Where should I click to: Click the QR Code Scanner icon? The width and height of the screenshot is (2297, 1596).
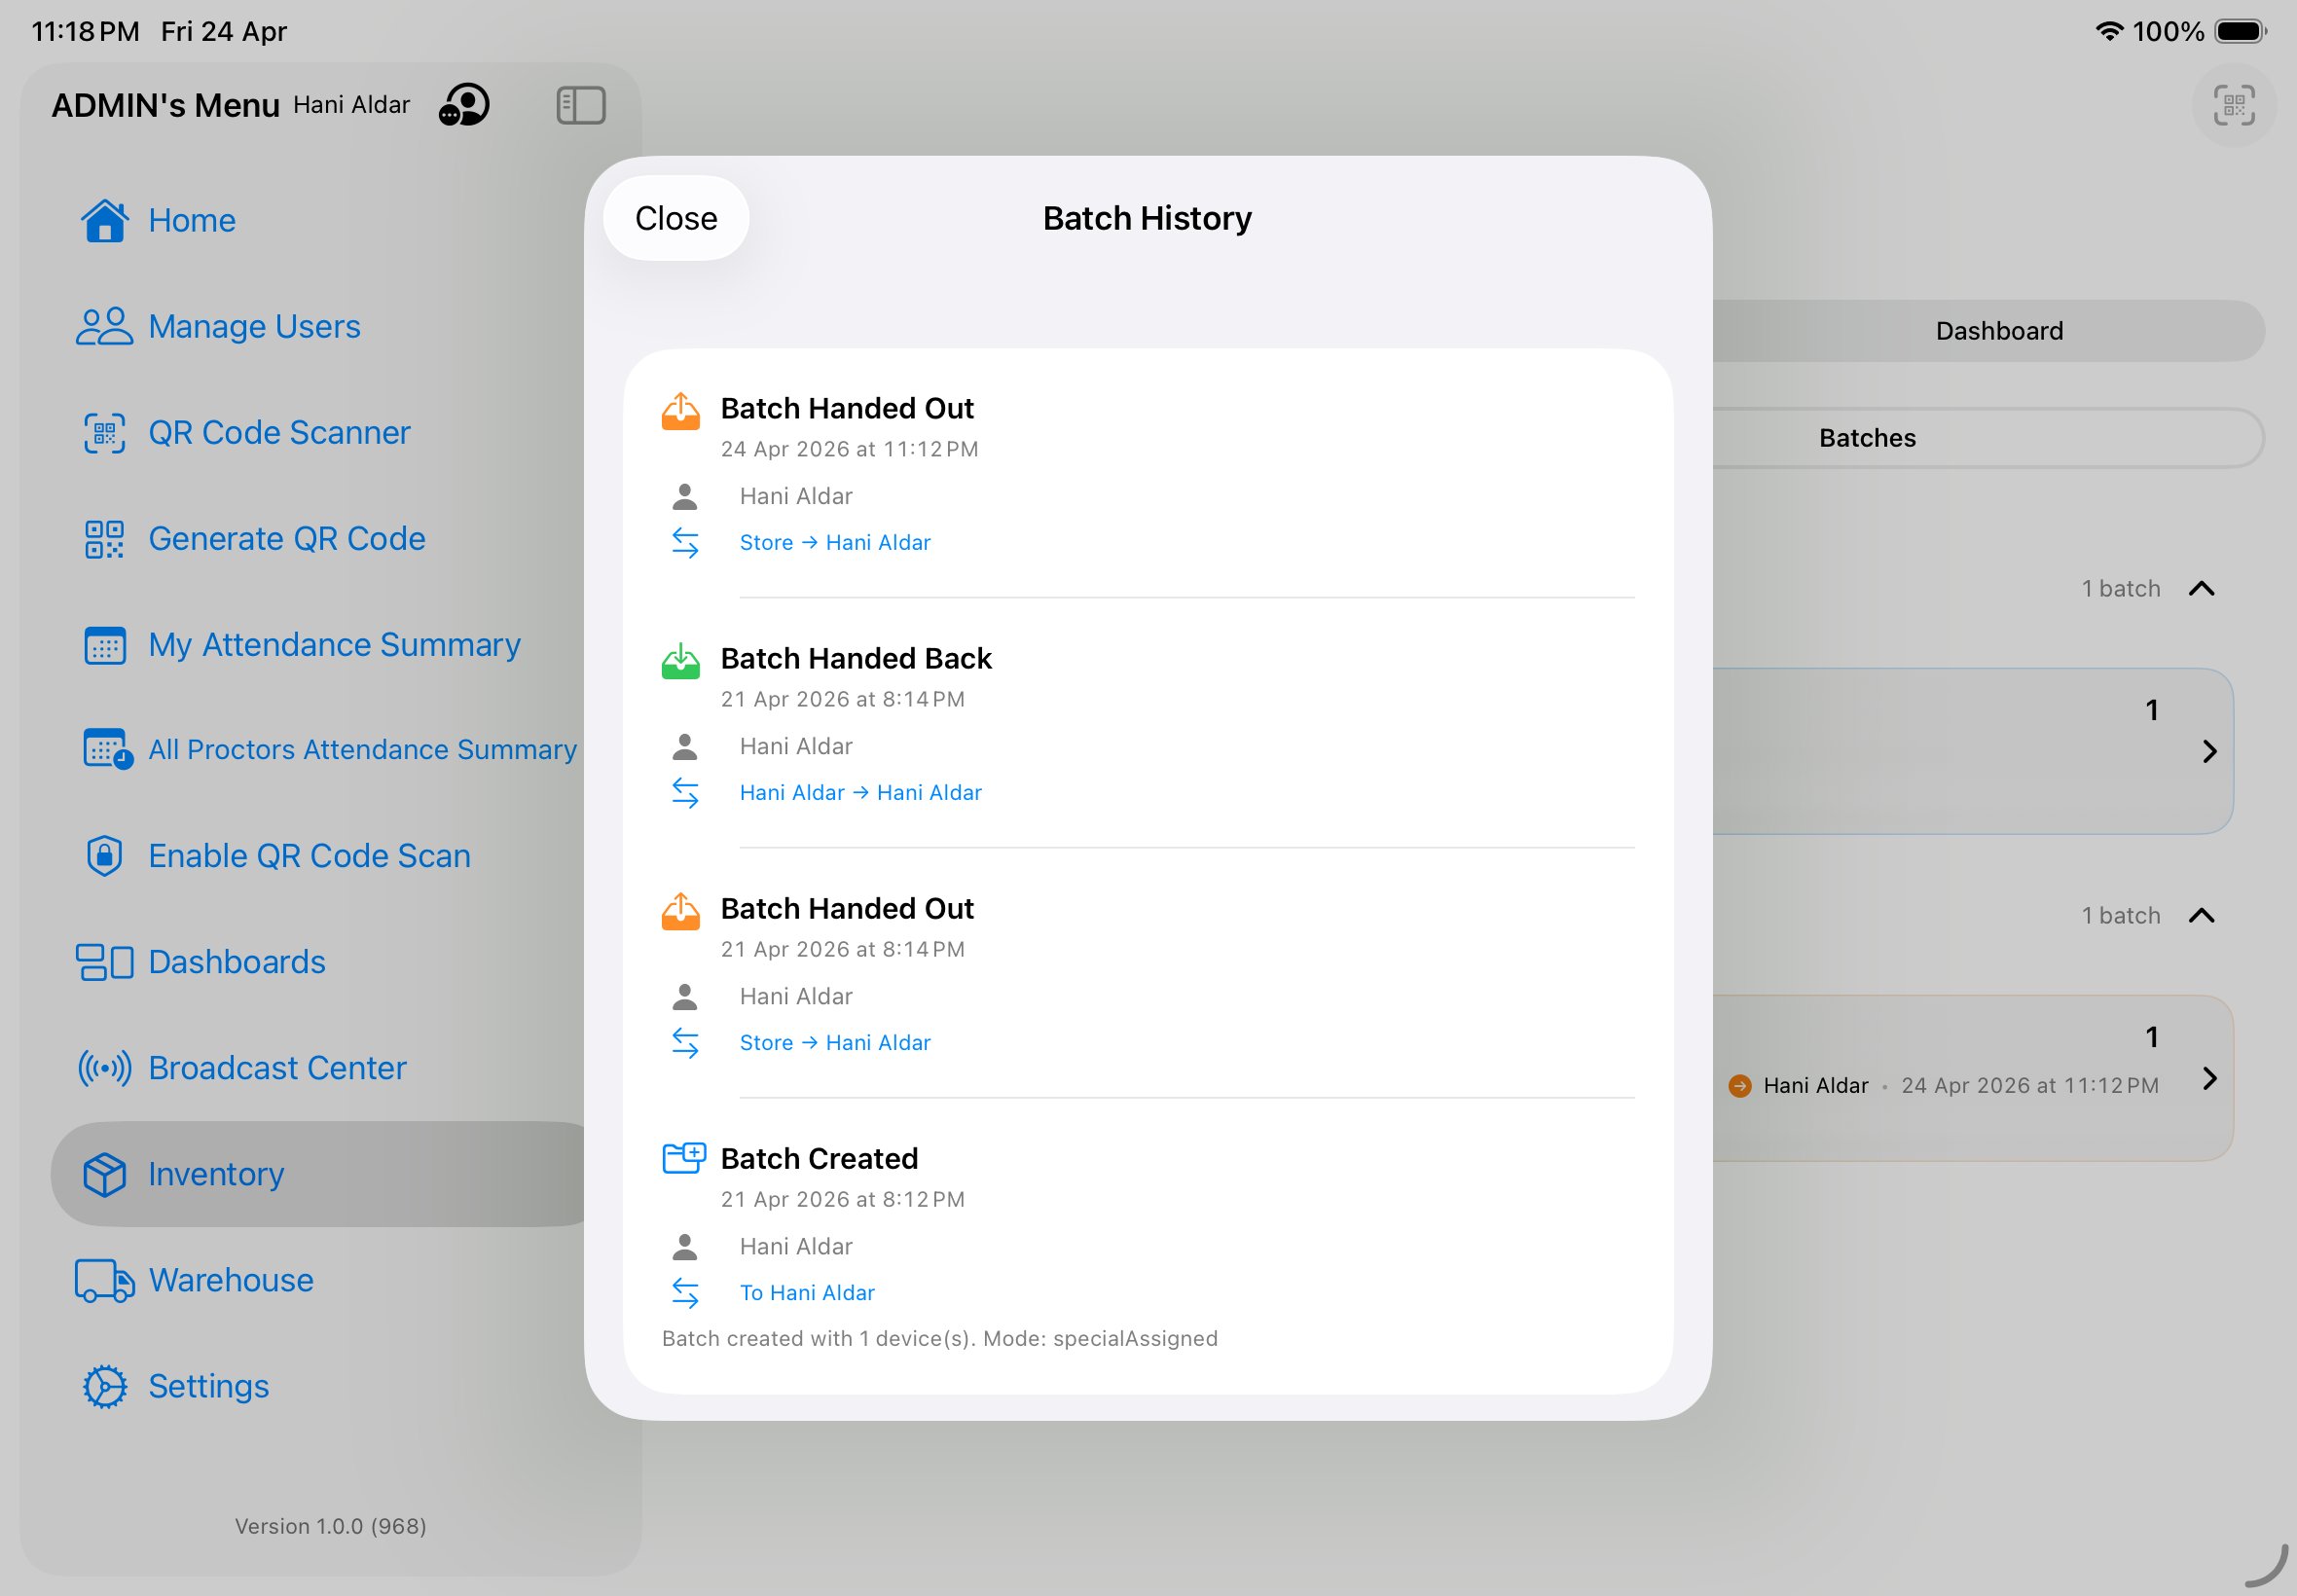104,433
